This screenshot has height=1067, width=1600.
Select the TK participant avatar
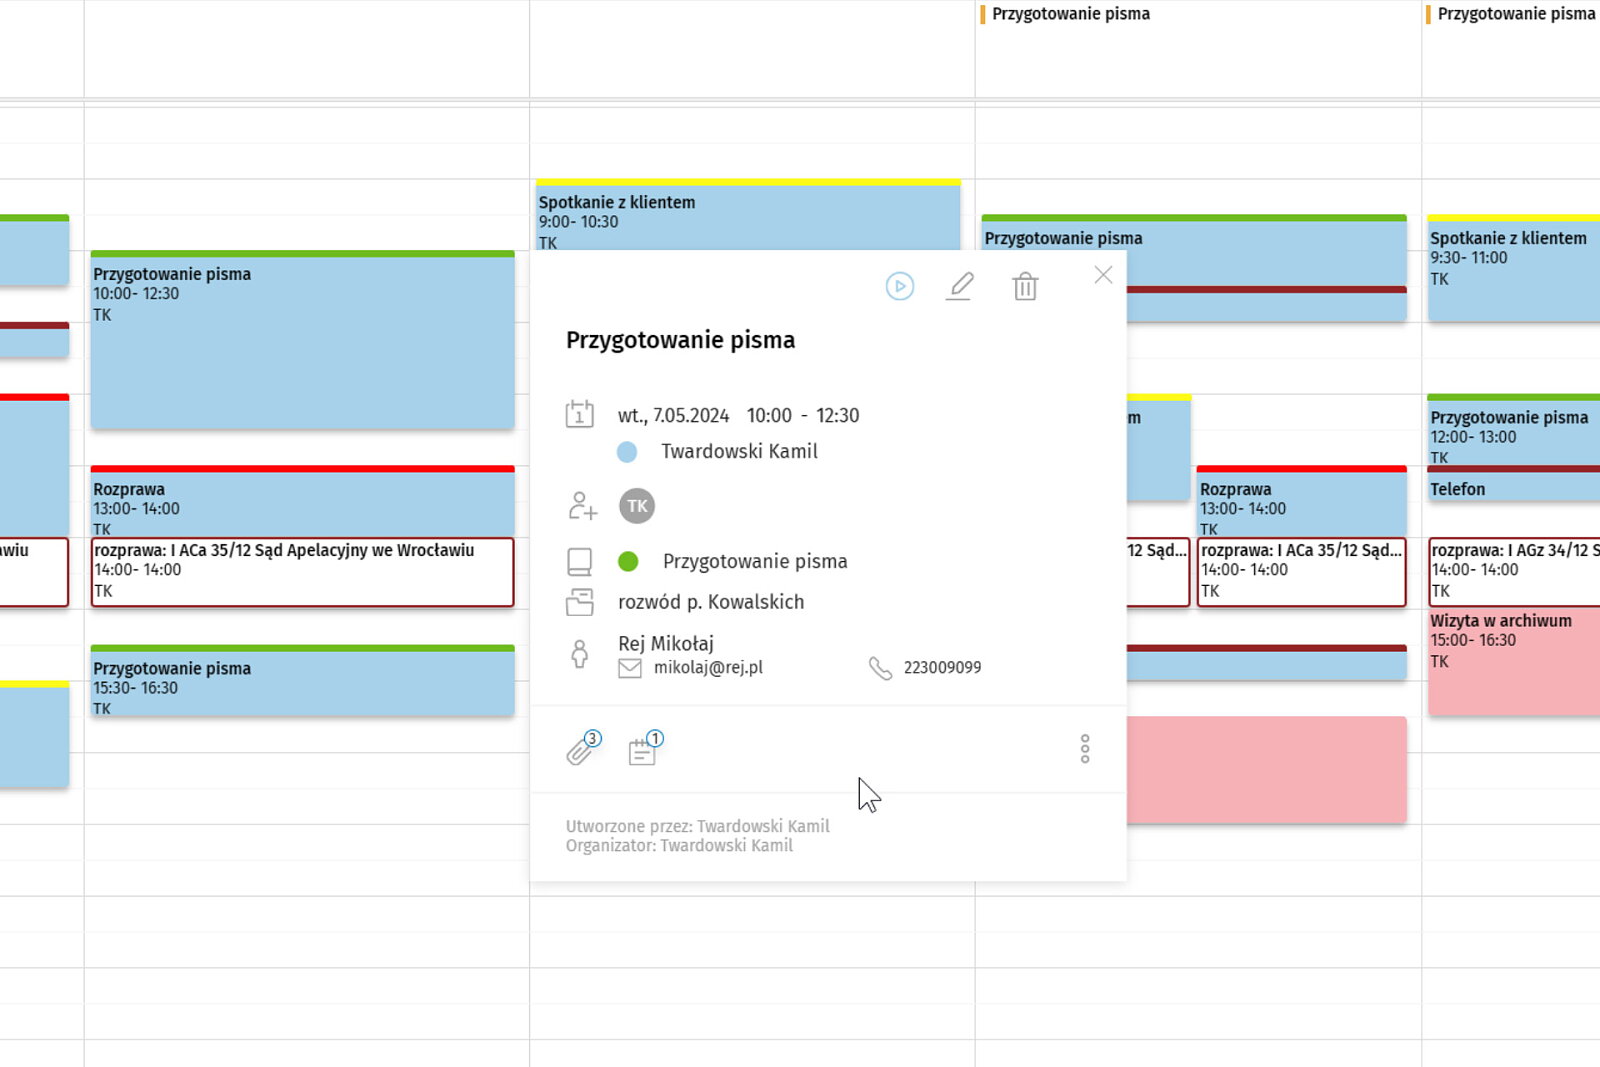tap(637, 506)
